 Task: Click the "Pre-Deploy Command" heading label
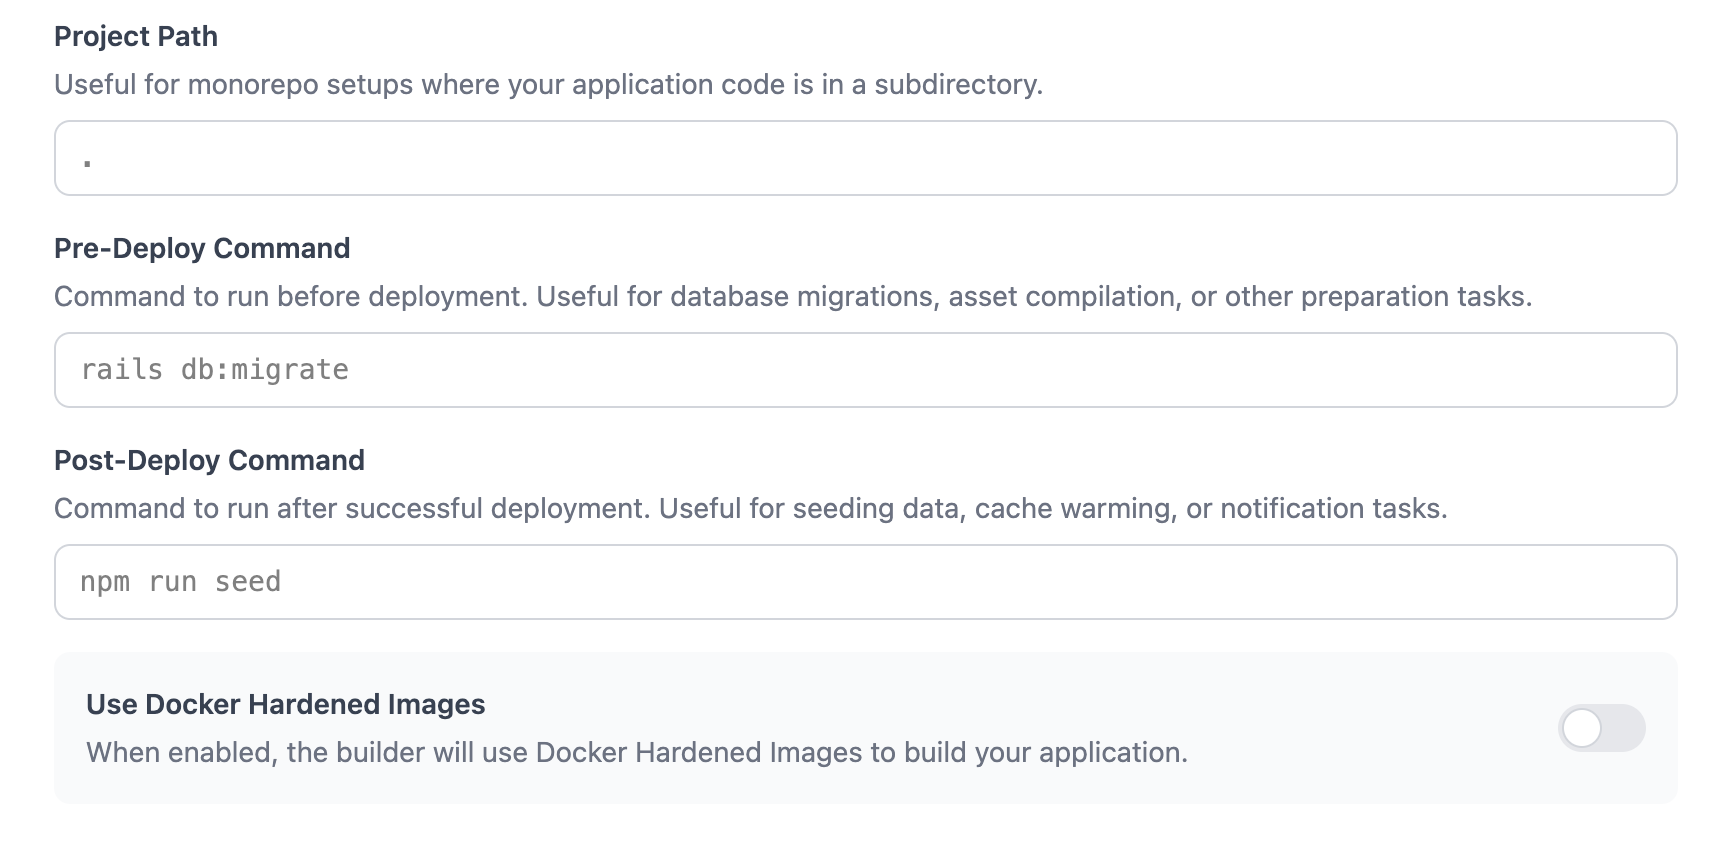(x=202, y=248)
